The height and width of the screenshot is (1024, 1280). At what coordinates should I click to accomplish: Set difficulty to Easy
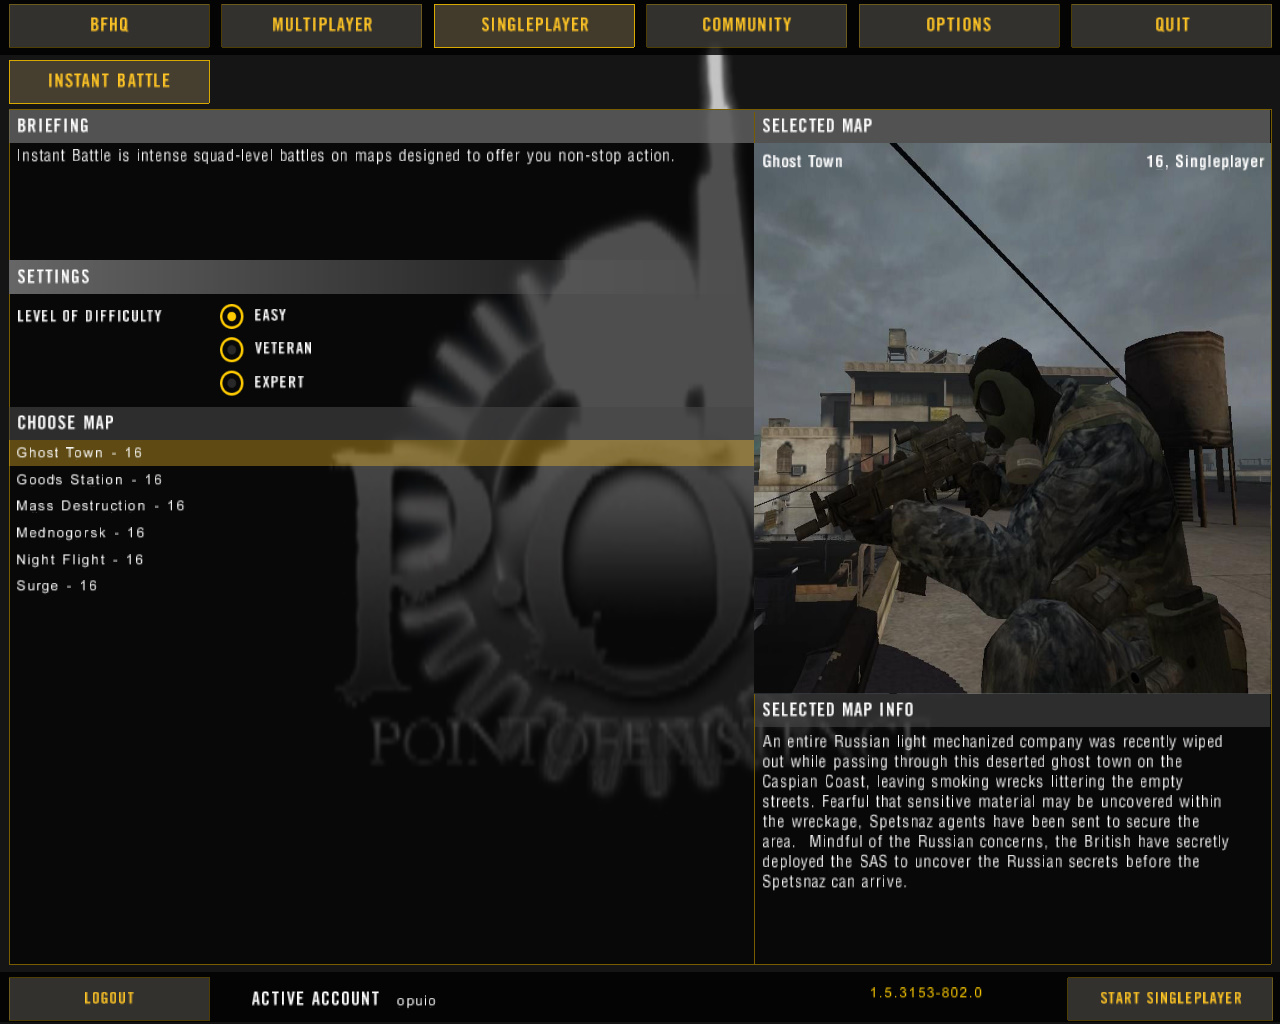coord(232,316)
